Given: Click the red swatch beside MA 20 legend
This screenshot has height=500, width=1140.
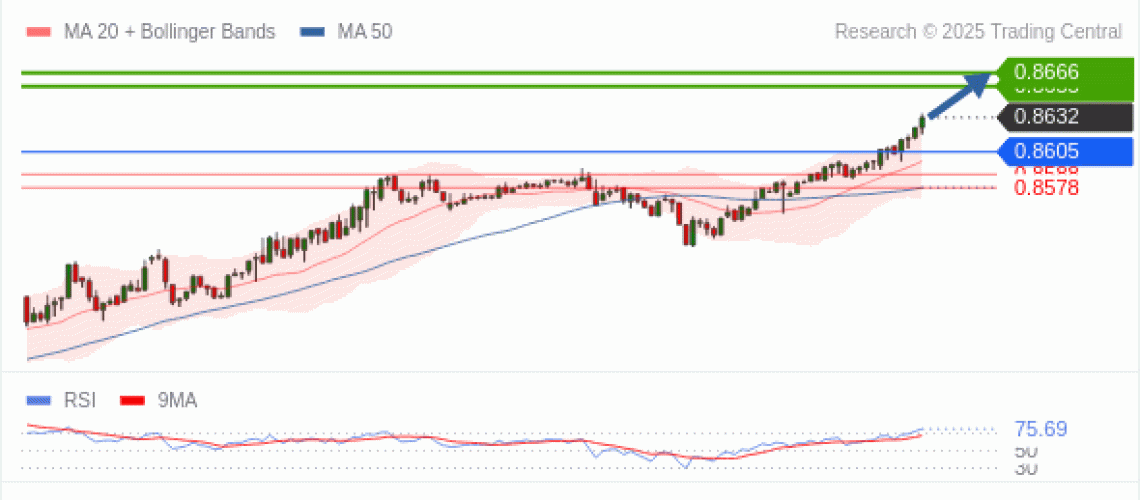Looking at the screenshot, I should (x=39, y=32).
